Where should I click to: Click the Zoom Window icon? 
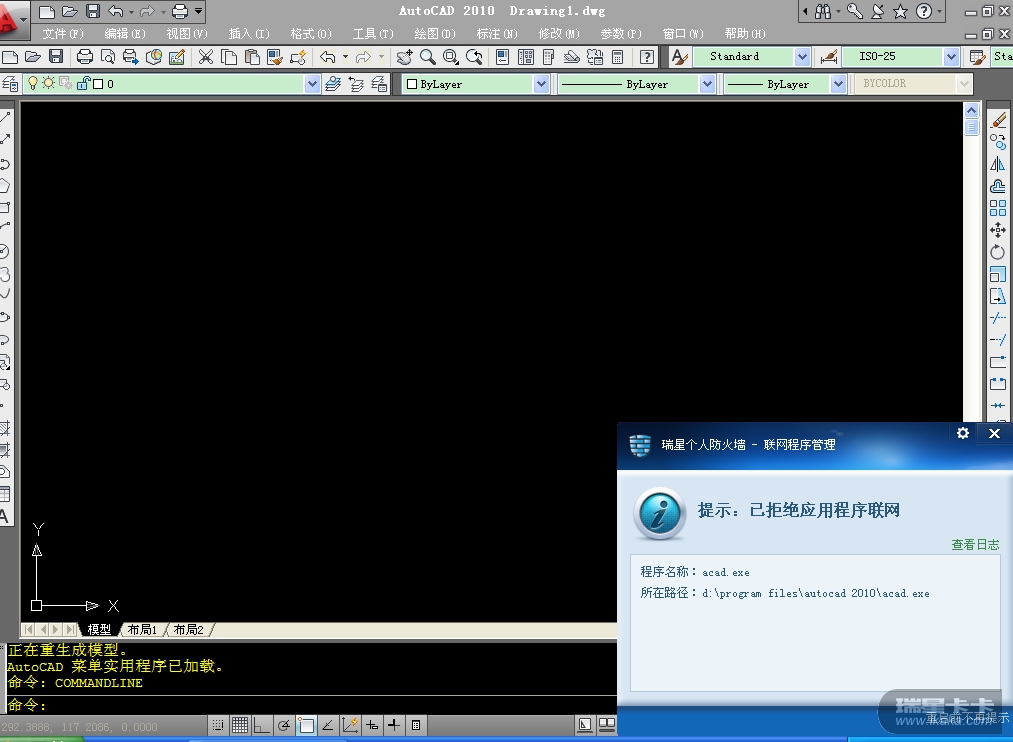[x=450, y=57]
